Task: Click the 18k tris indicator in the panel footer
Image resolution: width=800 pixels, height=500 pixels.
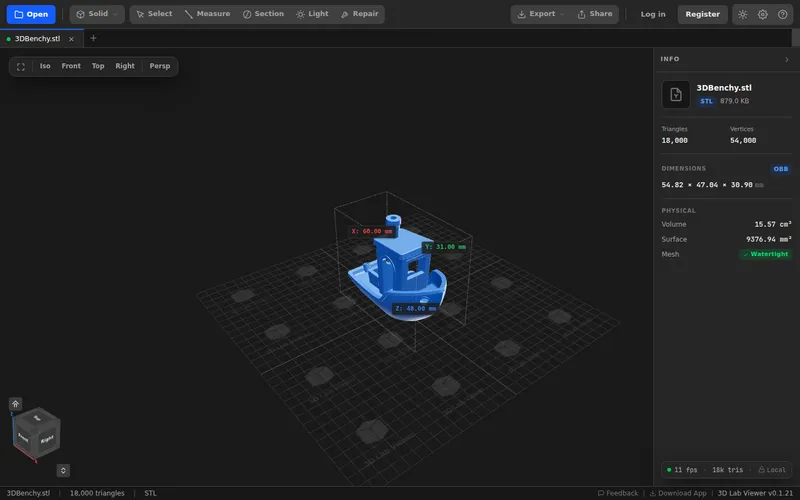Action: 728,470
